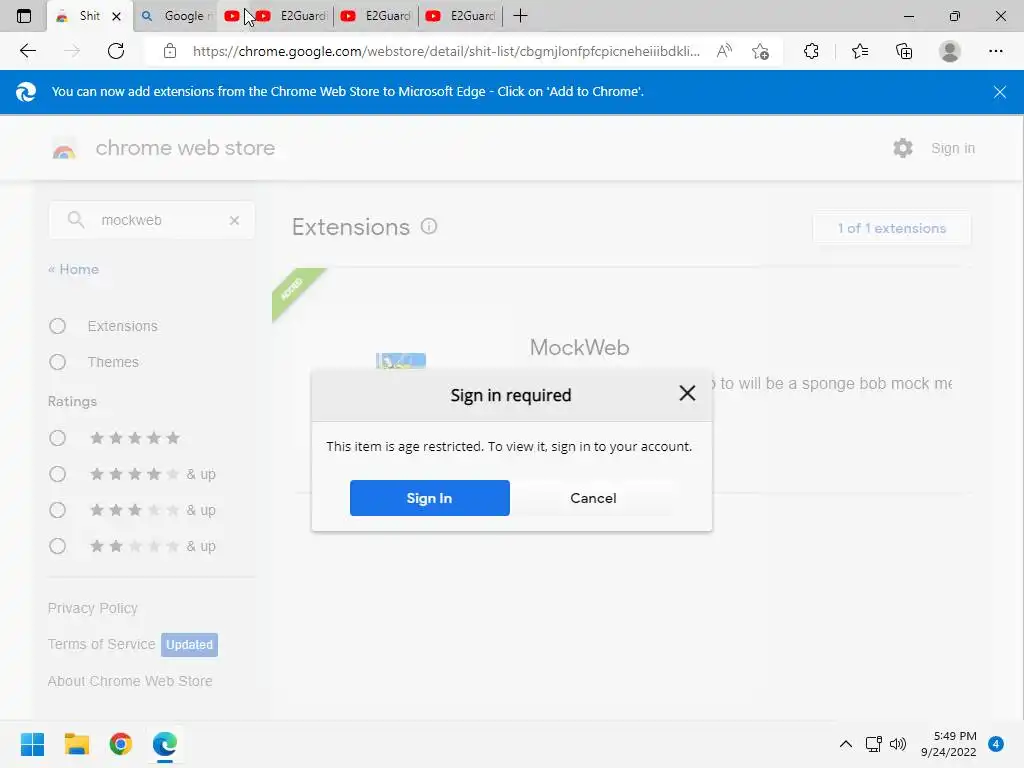The width and height of the screenshot is (1024, 768).
Task: Clear the mockweb search text
Action: coord(234,221)
